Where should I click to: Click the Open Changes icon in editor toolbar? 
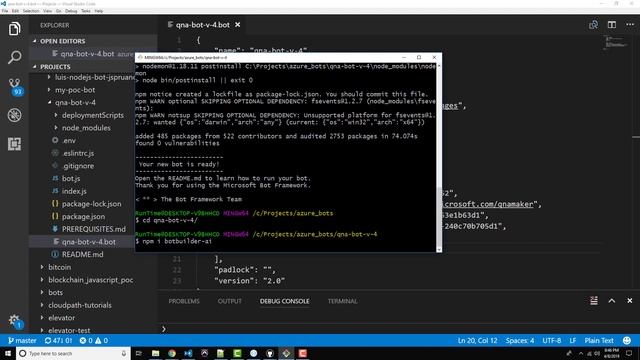point(593,25)
